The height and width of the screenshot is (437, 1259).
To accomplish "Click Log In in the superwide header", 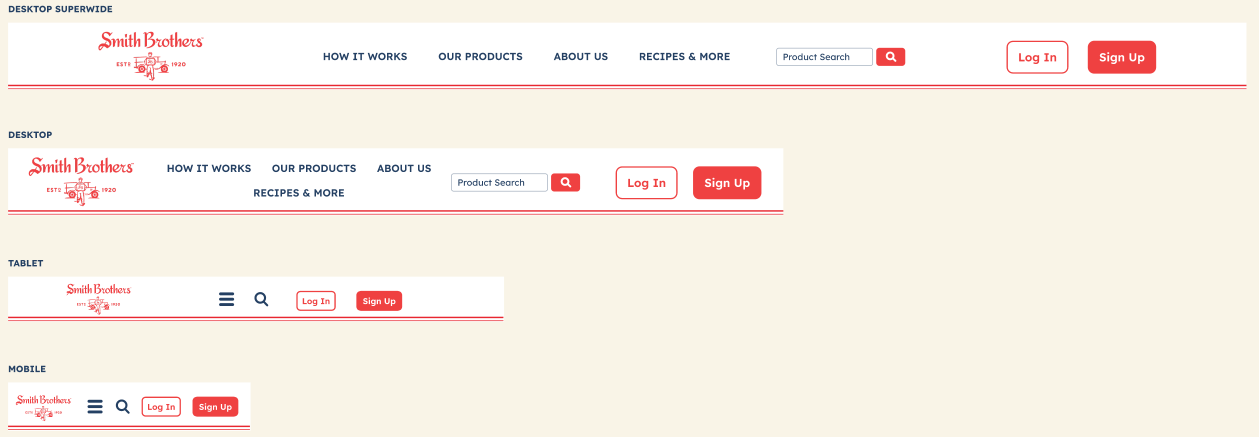I will point(1037,57).
